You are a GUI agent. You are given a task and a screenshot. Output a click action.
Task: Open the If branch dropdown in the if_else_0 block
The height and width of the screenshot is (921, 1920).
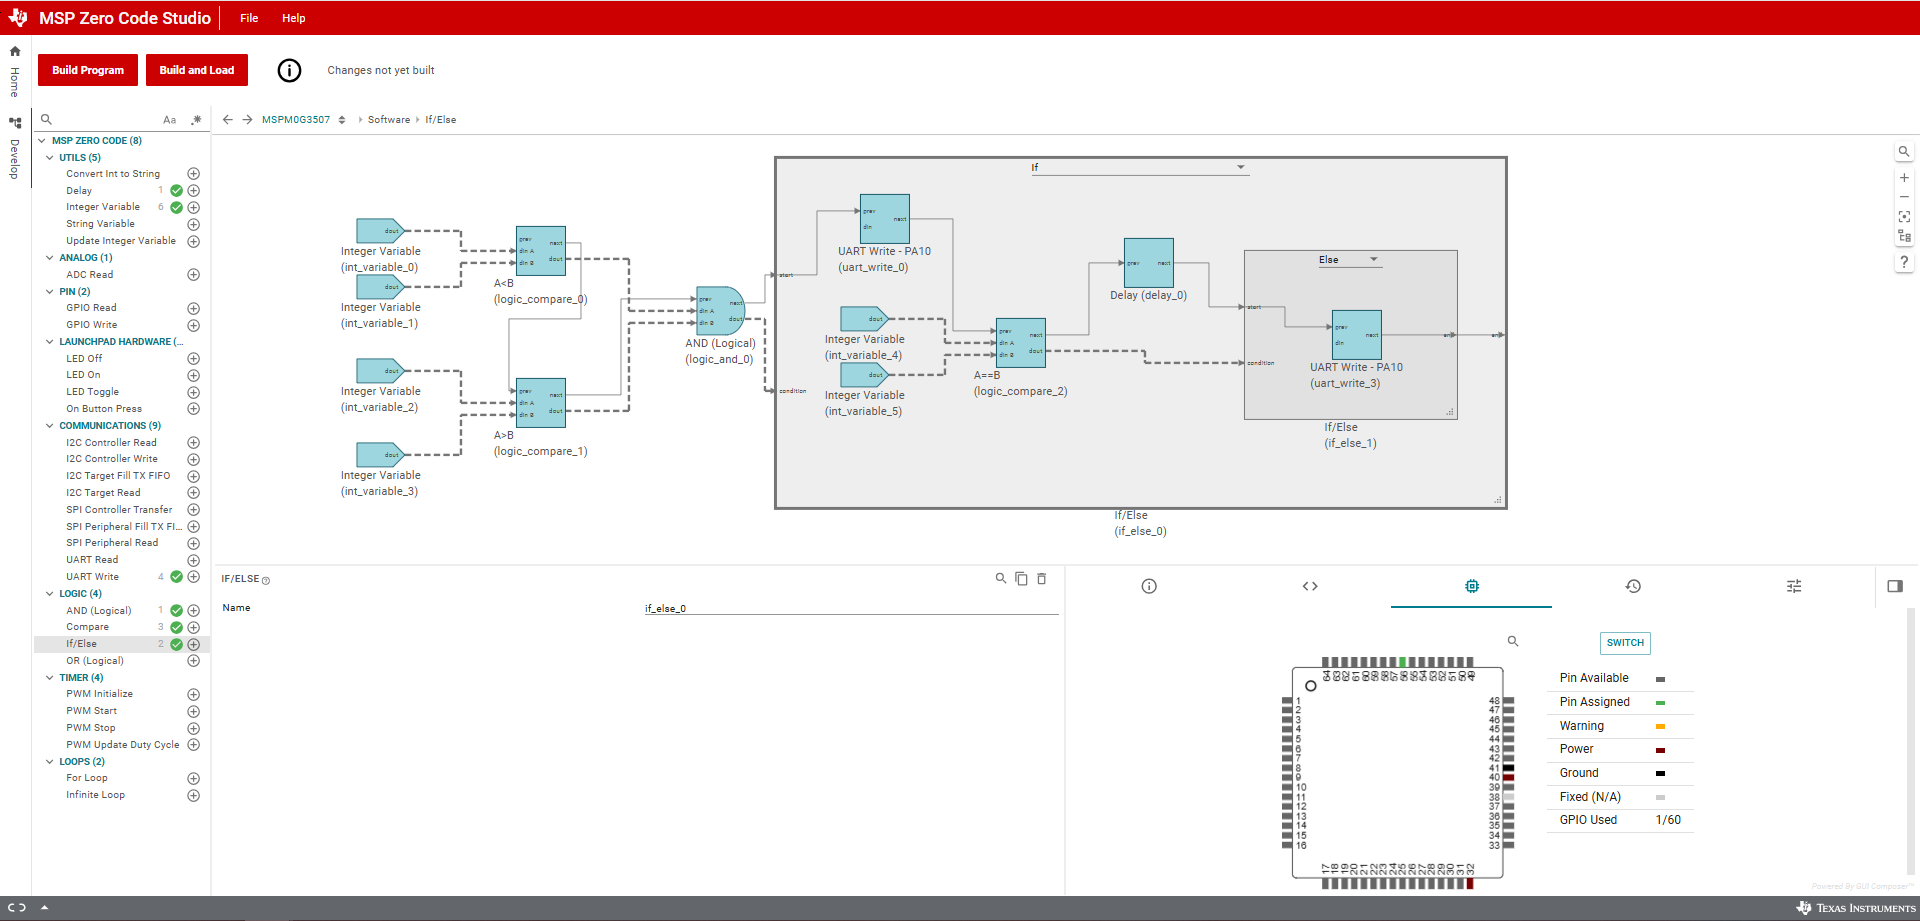click(x=1240, y=167)
